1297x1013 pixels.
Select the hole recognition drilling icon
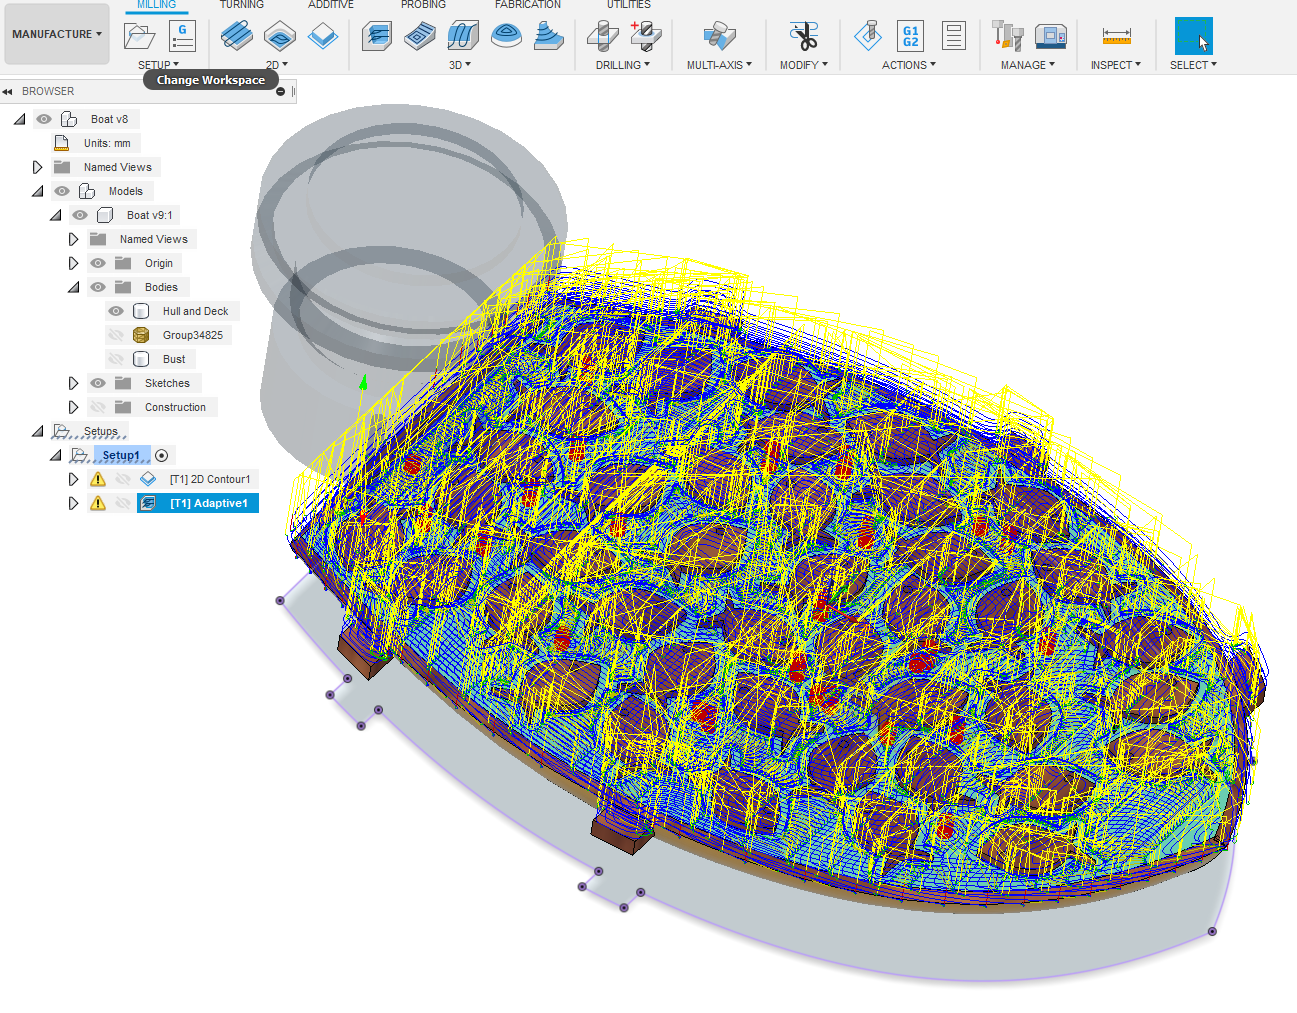click(x=646, y=36)
